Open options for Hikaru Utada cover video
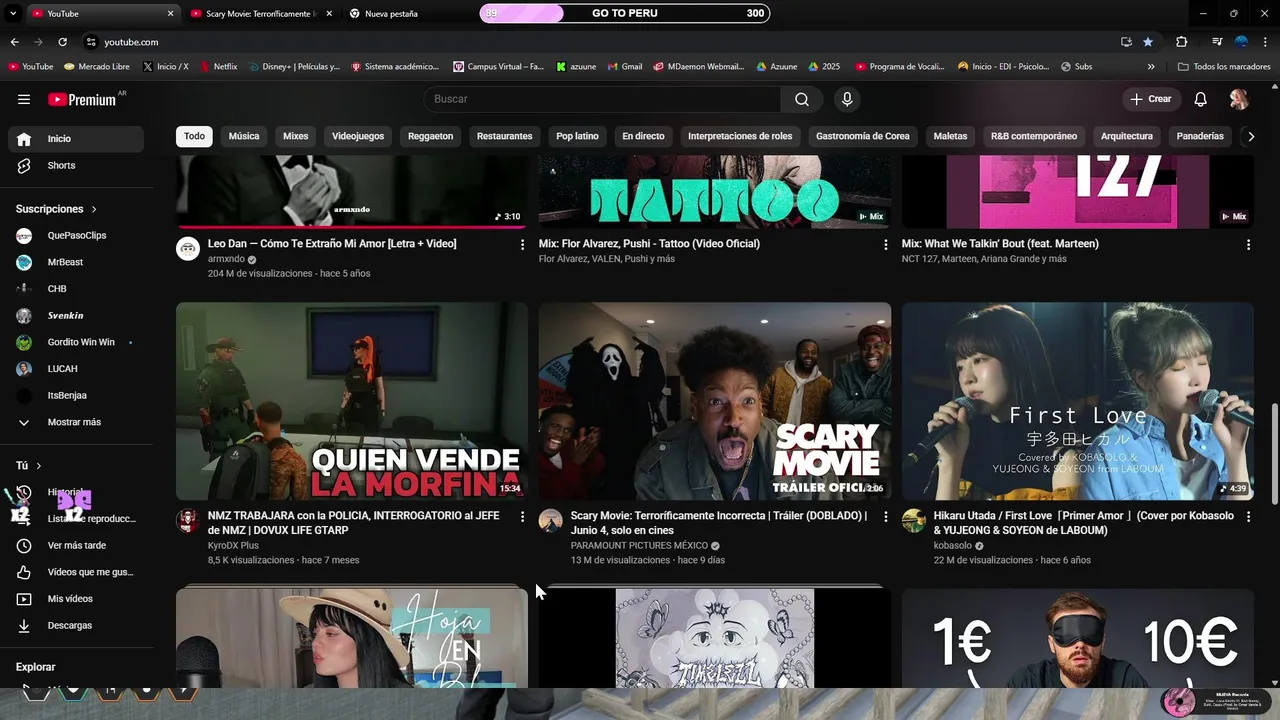 1248,516
